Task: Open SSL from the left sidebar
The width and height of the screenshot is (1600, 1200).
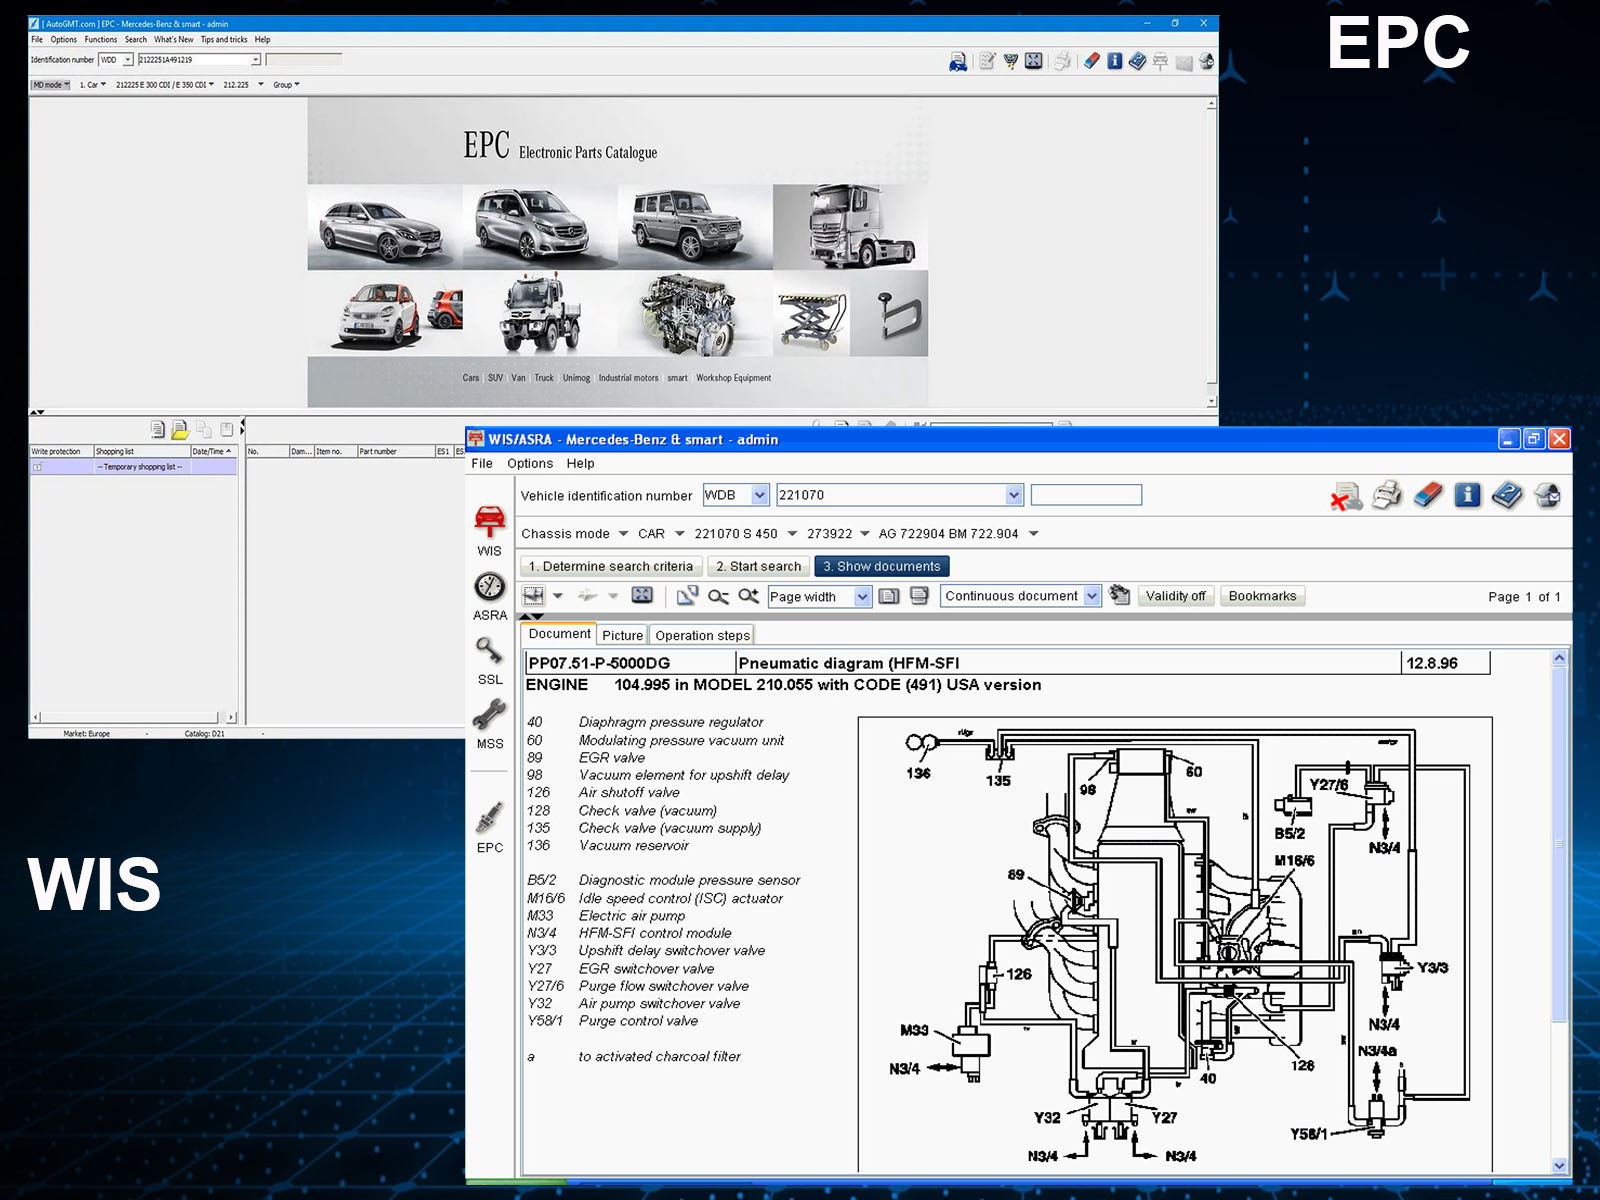Action: click(489, 651)
